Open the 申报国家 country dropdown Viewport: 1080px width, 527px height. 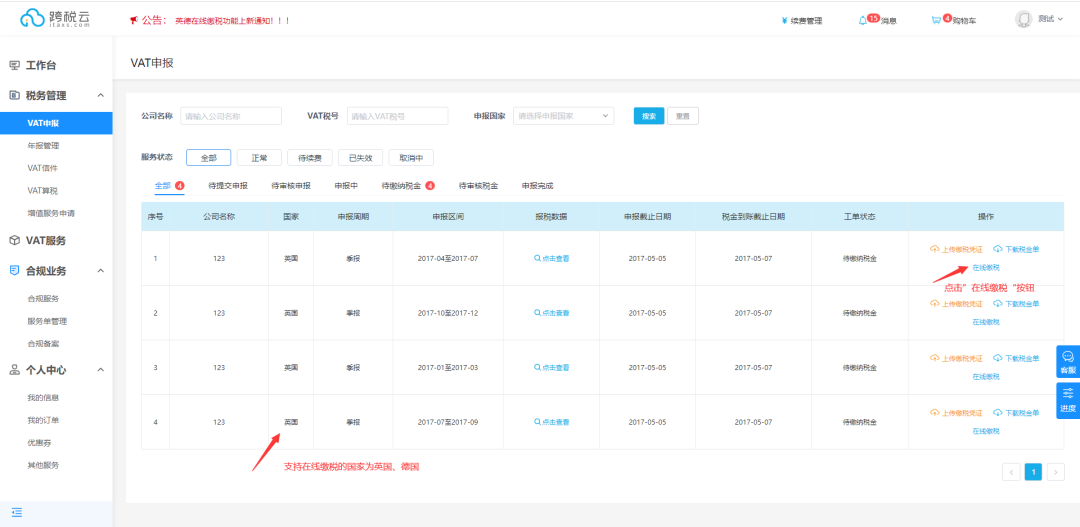[563, 116]
